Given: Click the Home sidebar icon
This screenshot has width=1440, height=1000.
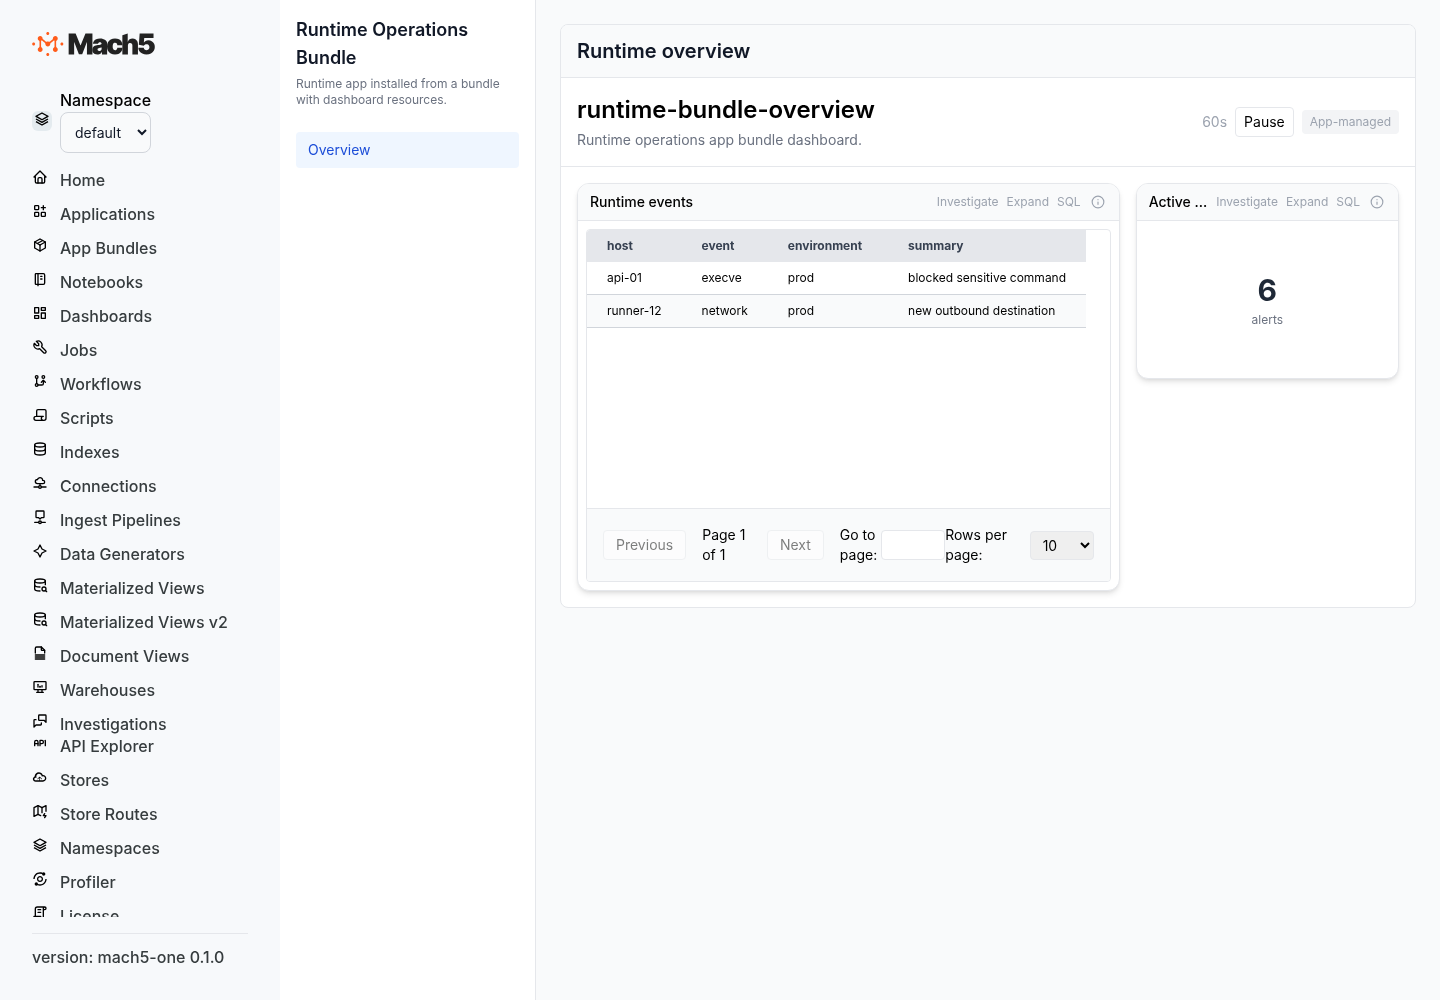Looking at the screenshot, I should pyautogui.click(x=40, y=178).
